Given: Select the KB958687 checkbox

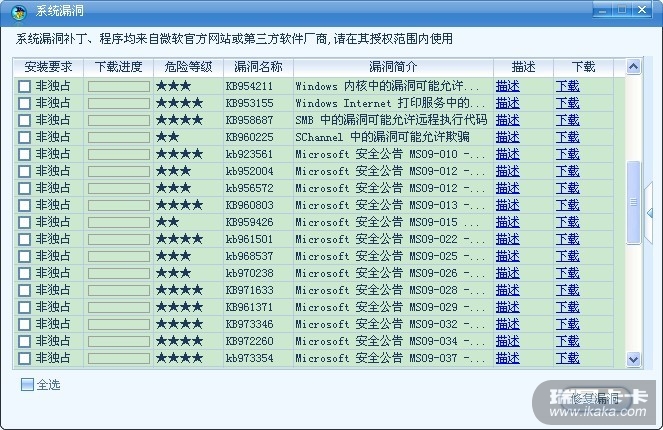Looking at the screenshot, I should [x=25, y=120].
